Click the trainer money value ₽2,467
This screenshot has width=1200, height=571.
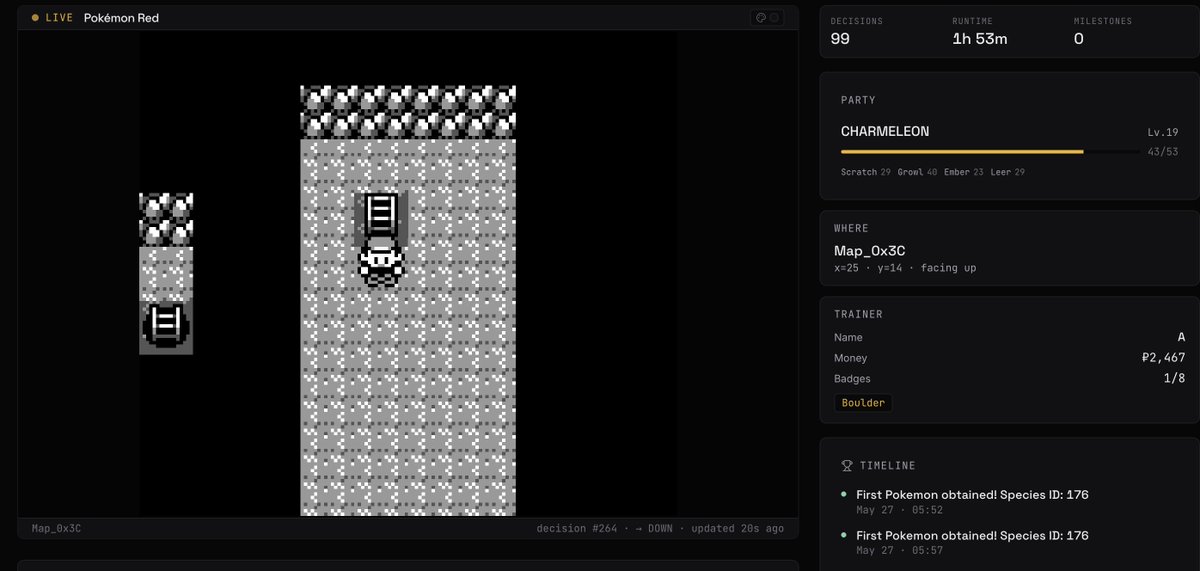[1163, 358]
